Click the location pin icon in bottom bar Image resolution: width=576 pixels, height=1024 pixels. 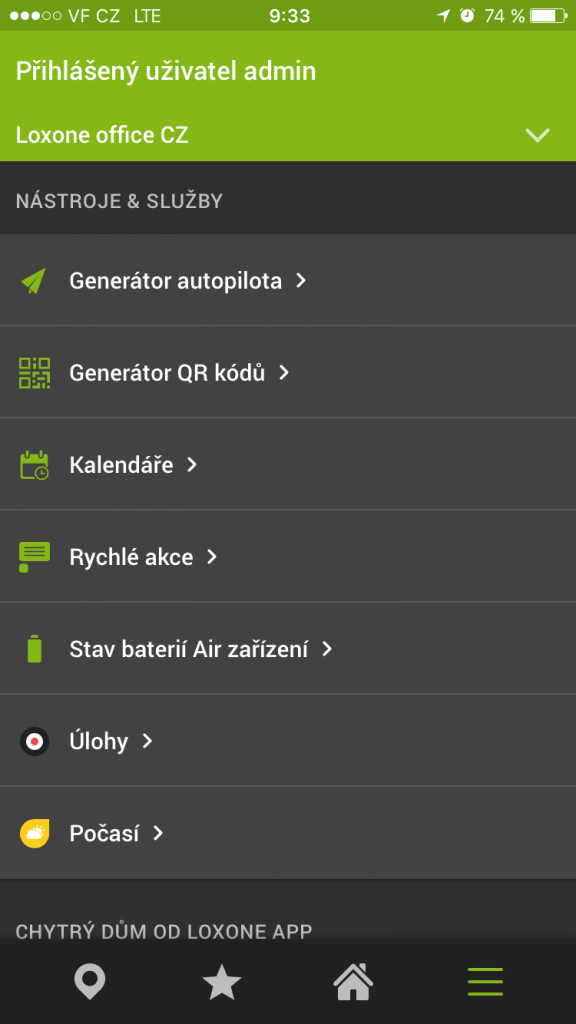click(90, 982)
